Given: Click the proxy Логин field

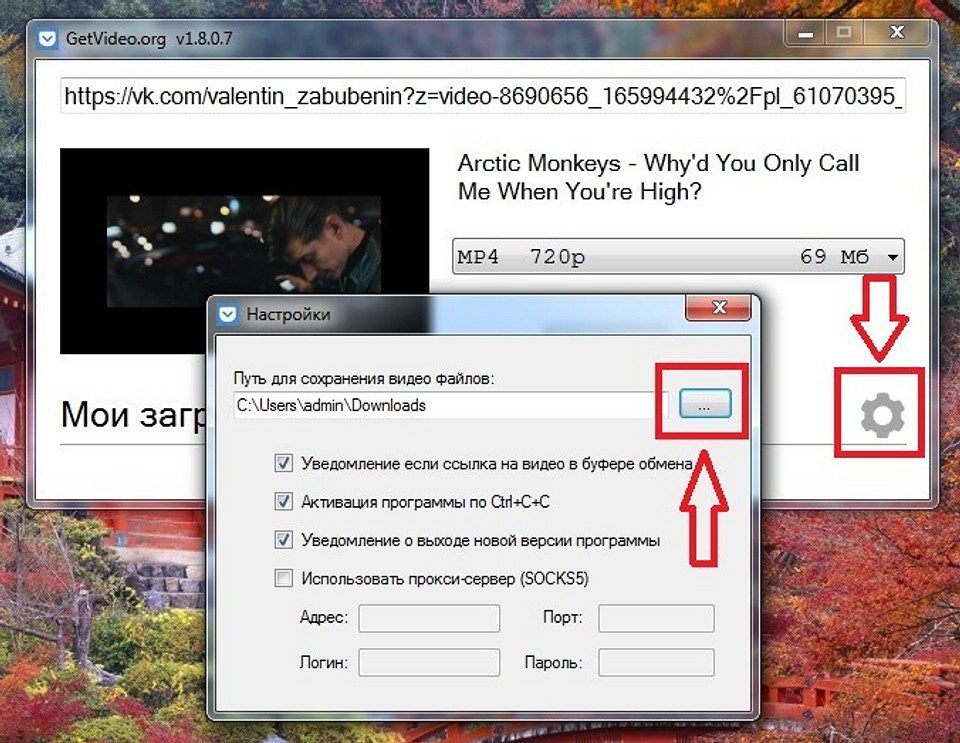Looking at the screenshot, I should [429, 663].
